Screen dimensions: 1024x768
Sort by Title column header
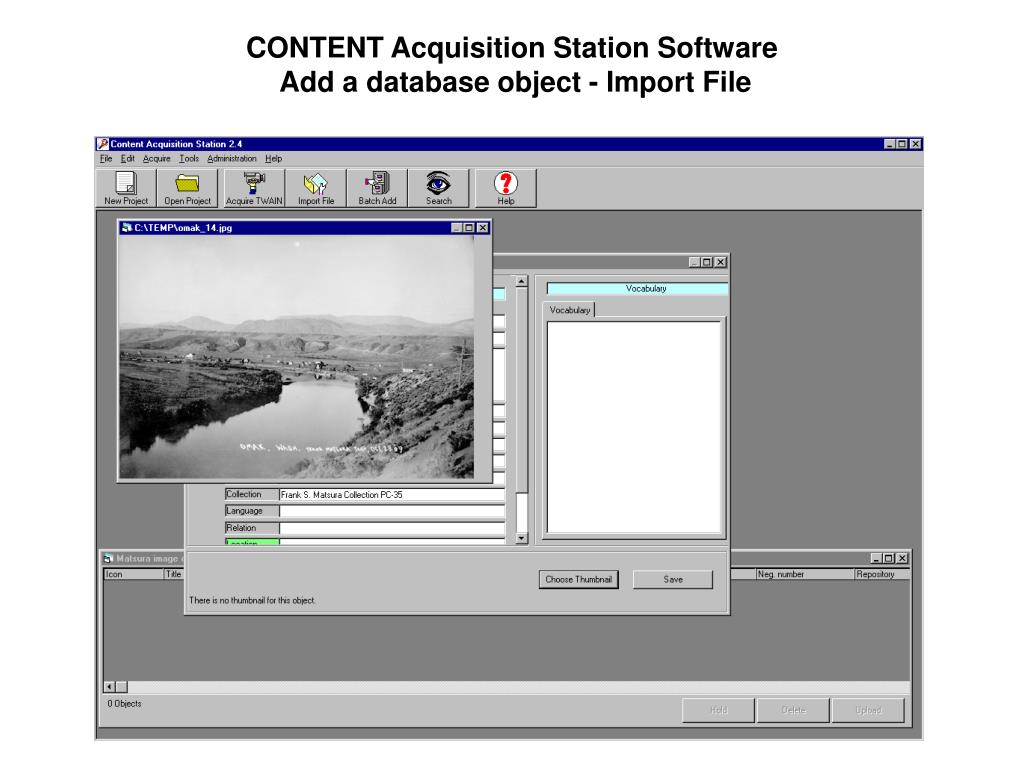(174, 575)
